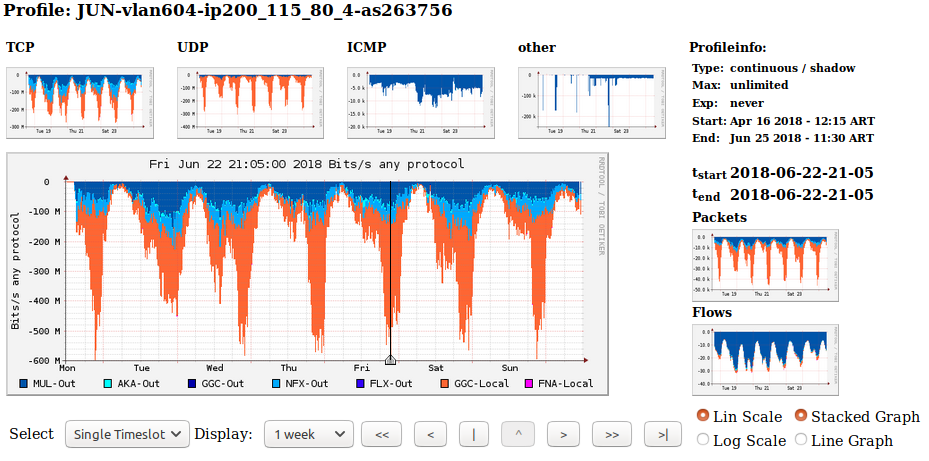Choose the Stacked Graph radio button
Screen dimensions: 929x461
pyautogui.click(x=801, y=416)
